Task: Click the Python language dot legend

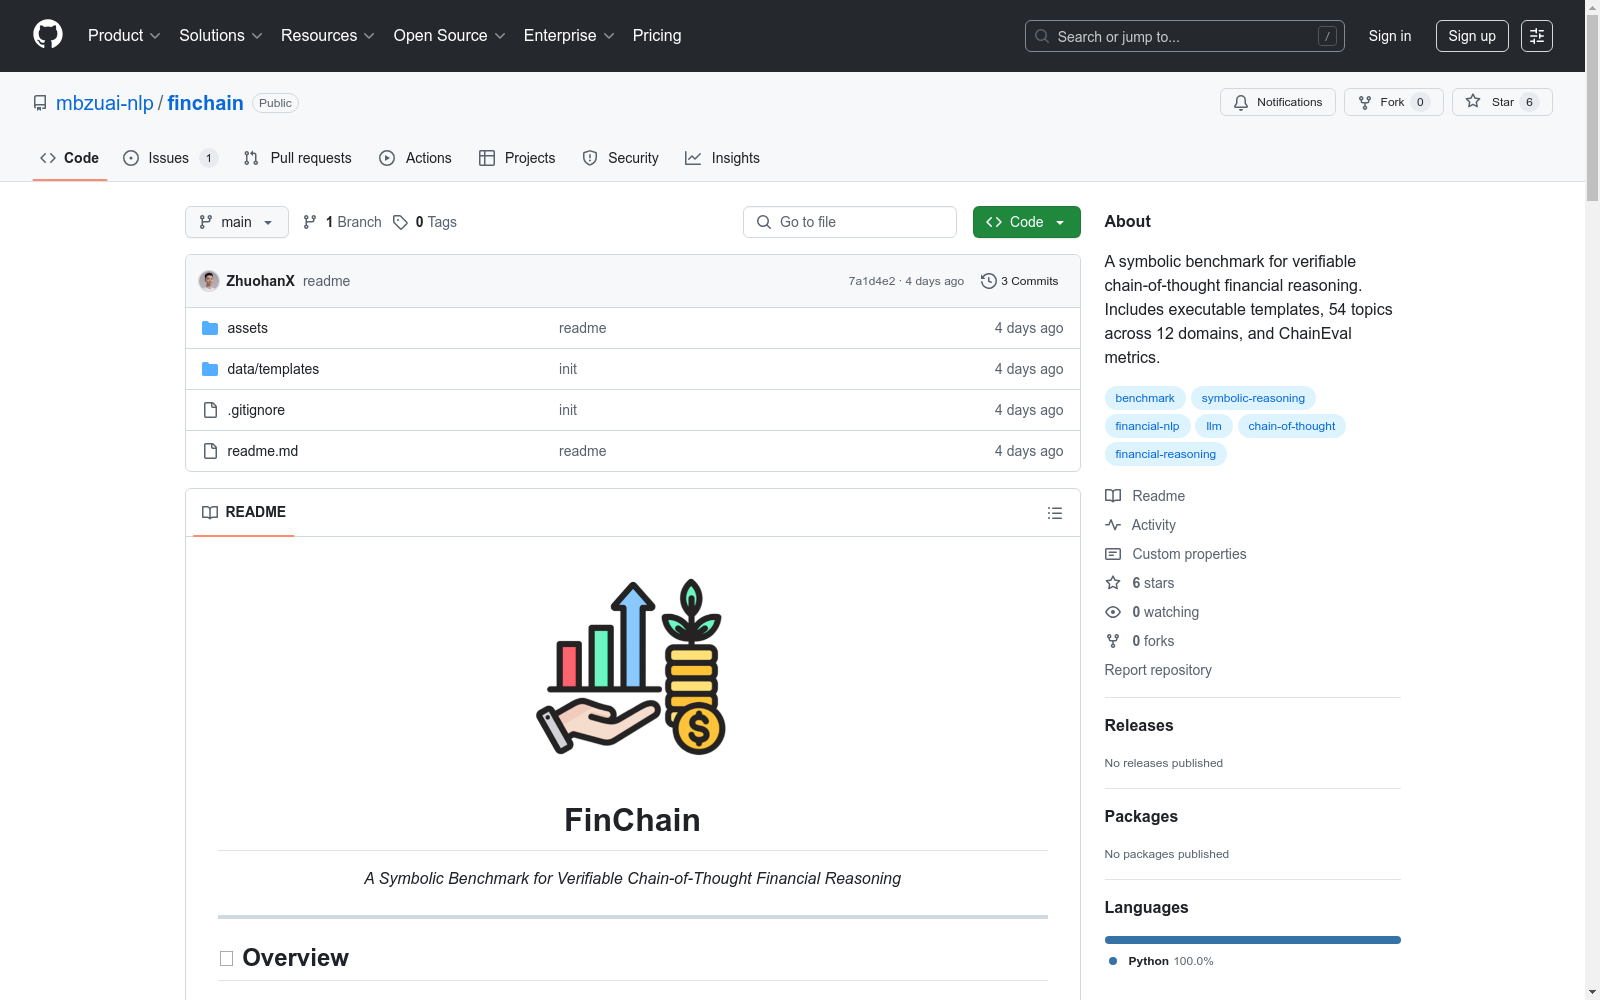Action: (x=1113, y=961)
